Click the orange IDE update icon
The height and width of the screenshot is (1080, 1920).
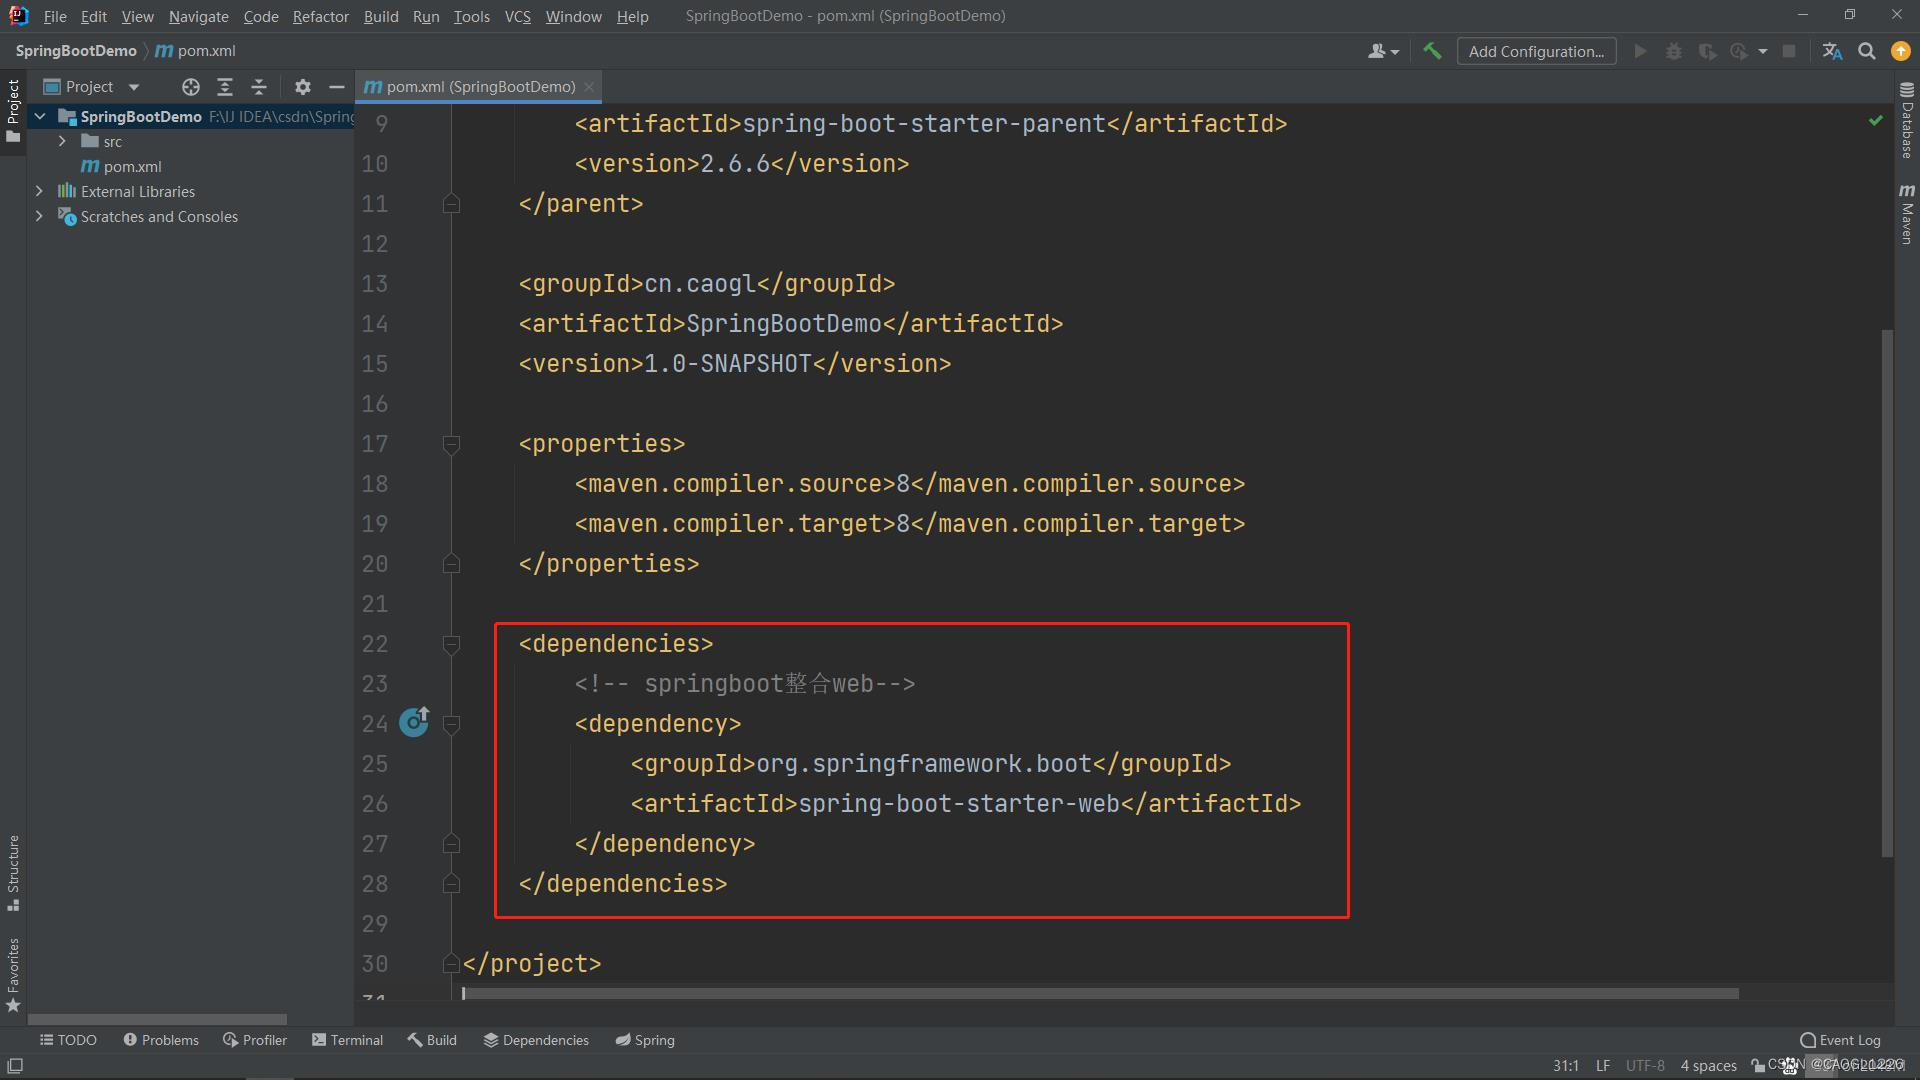(1900, 51)
